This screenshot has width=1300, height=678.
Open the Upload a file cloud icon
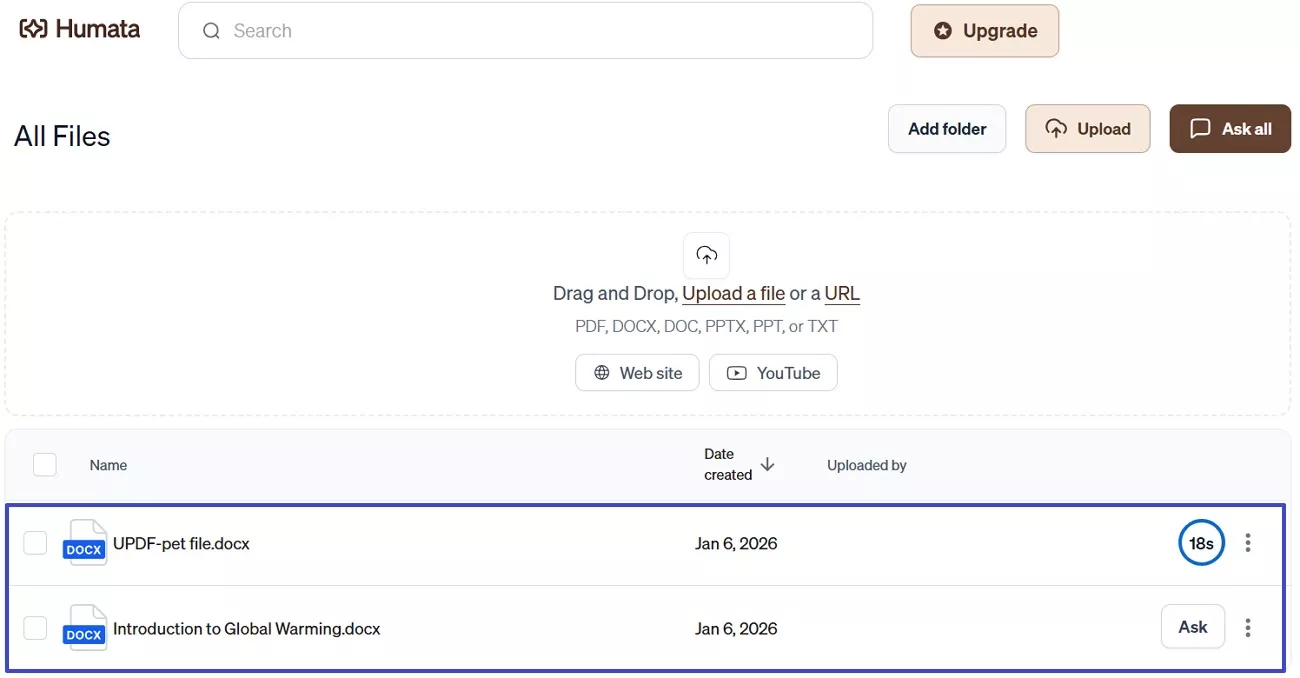(x=706, y=255)
